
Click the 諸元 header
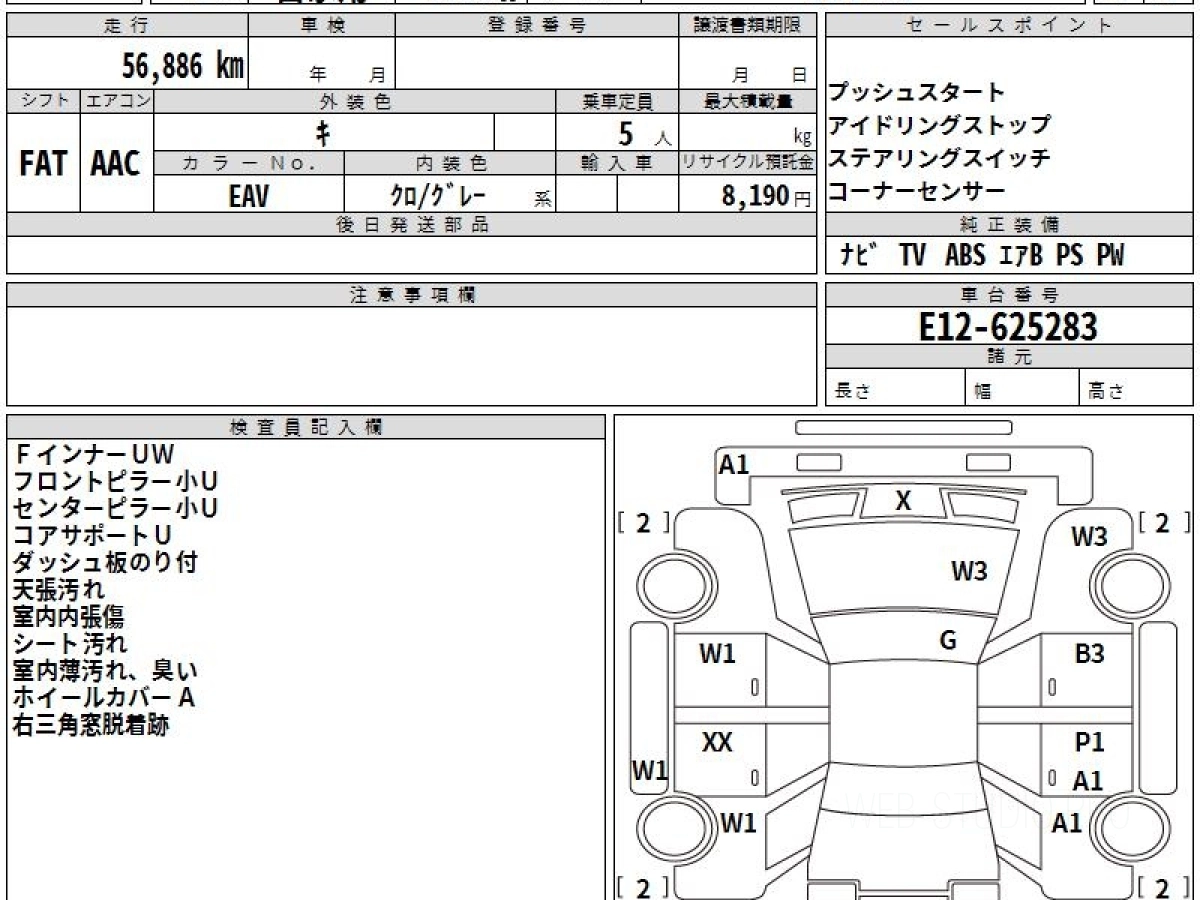coord(1010,357)
